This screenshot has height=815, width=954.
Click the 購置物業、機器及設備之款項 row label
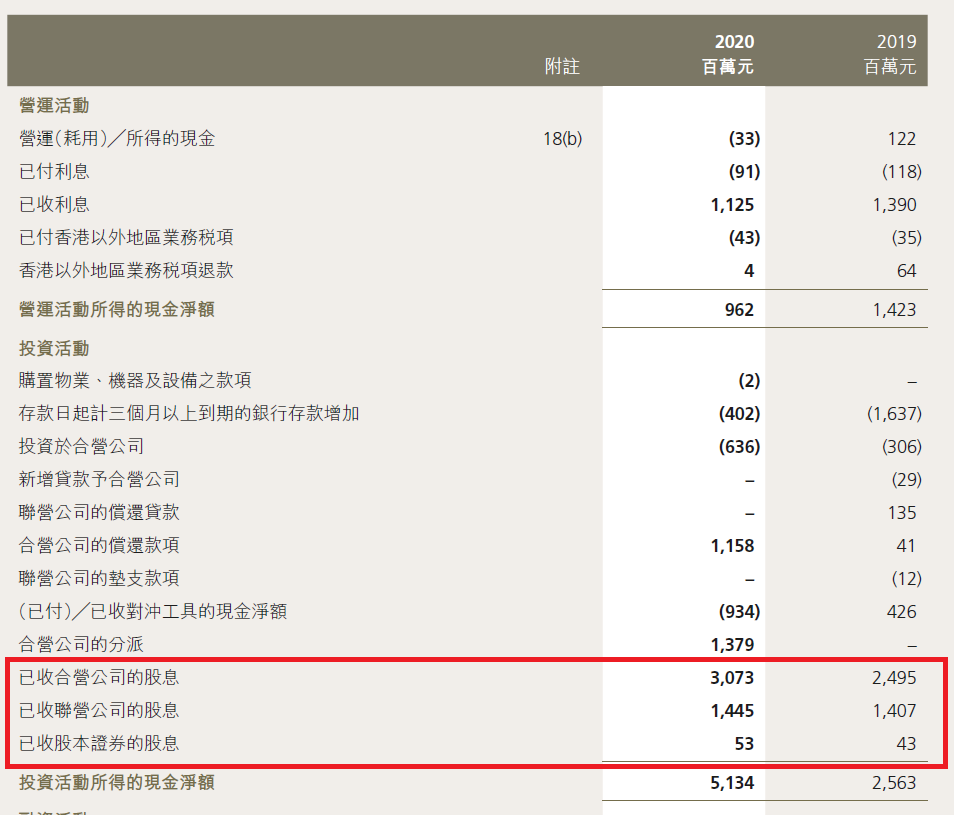point(135,381)
